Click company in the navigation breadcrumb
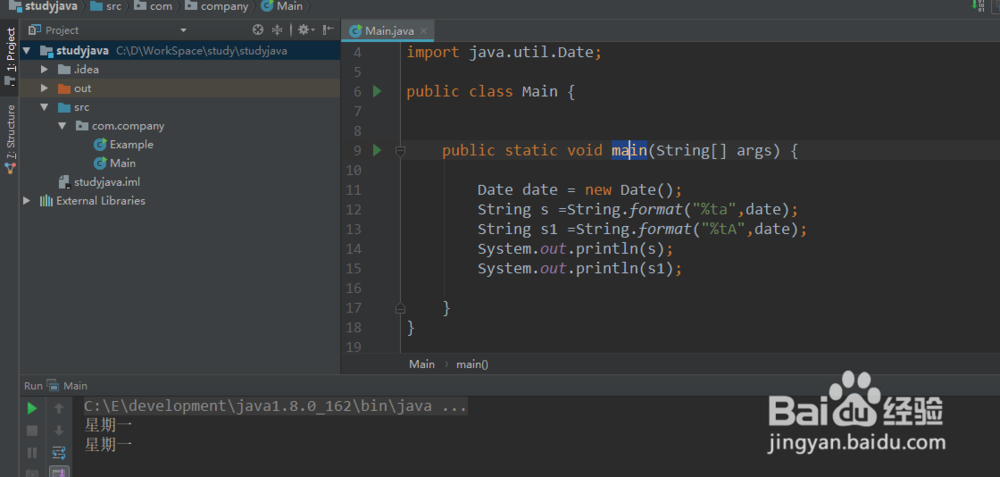 point(224,6)
